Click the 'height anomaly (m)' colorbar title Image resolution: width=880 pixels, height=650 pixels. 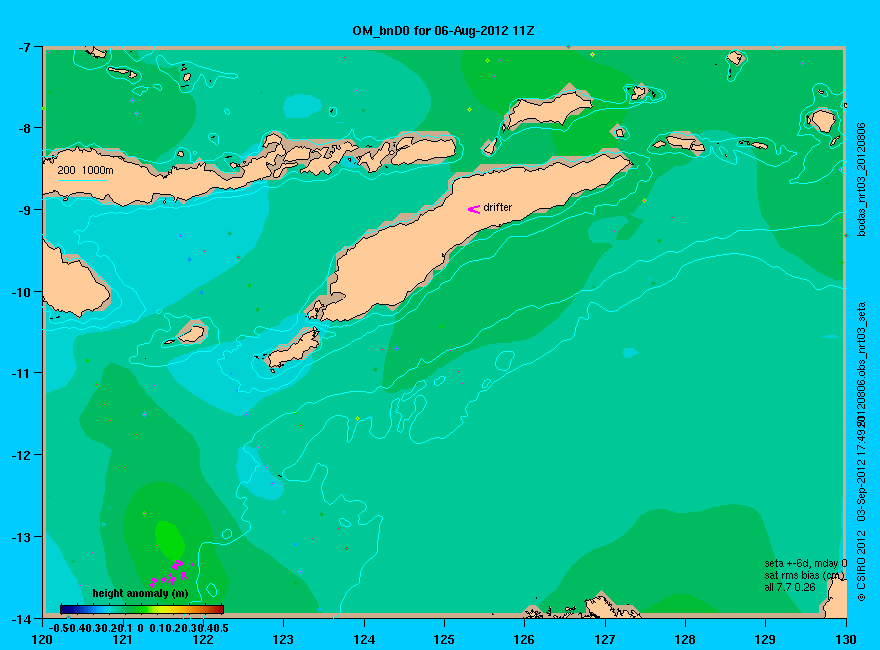(140, 593)
